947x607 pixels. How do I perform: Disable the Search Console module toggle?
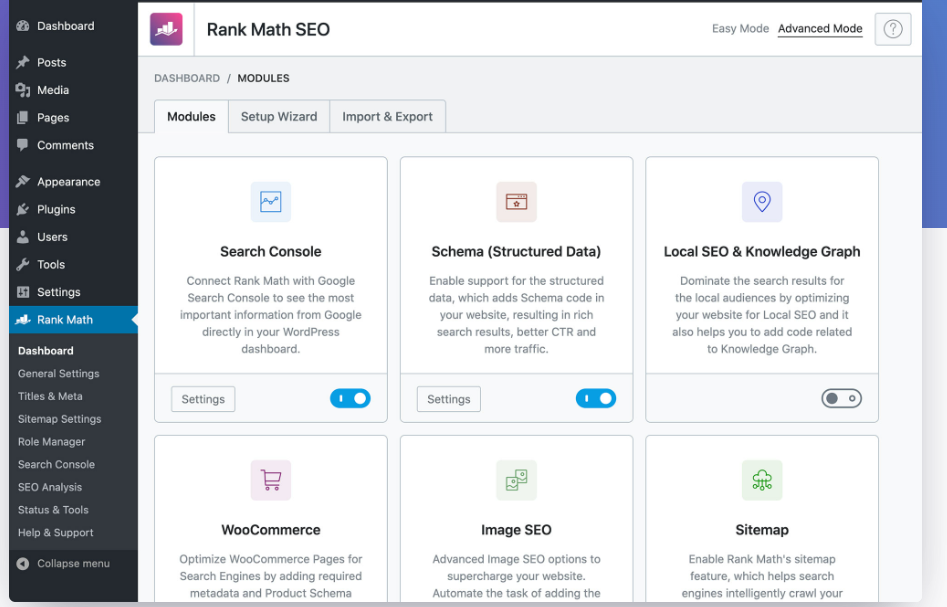tap(350, 399)
